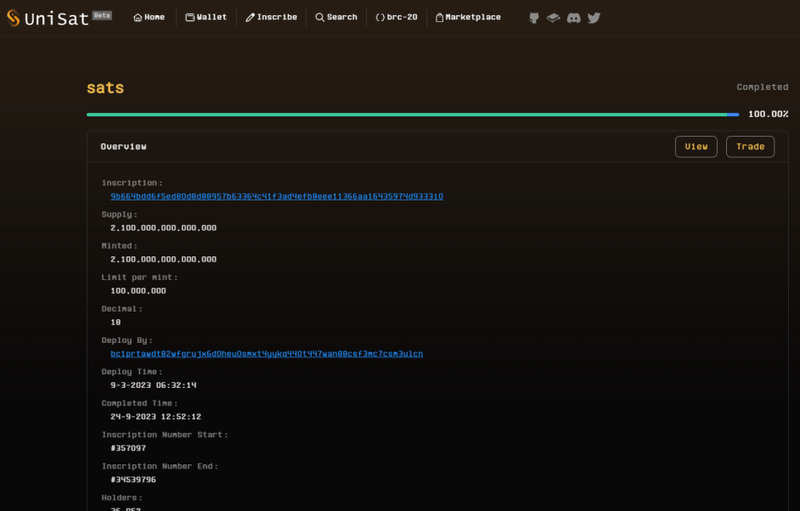
Task: Select inscription start number #357097
Action: [x=128, y=448]
